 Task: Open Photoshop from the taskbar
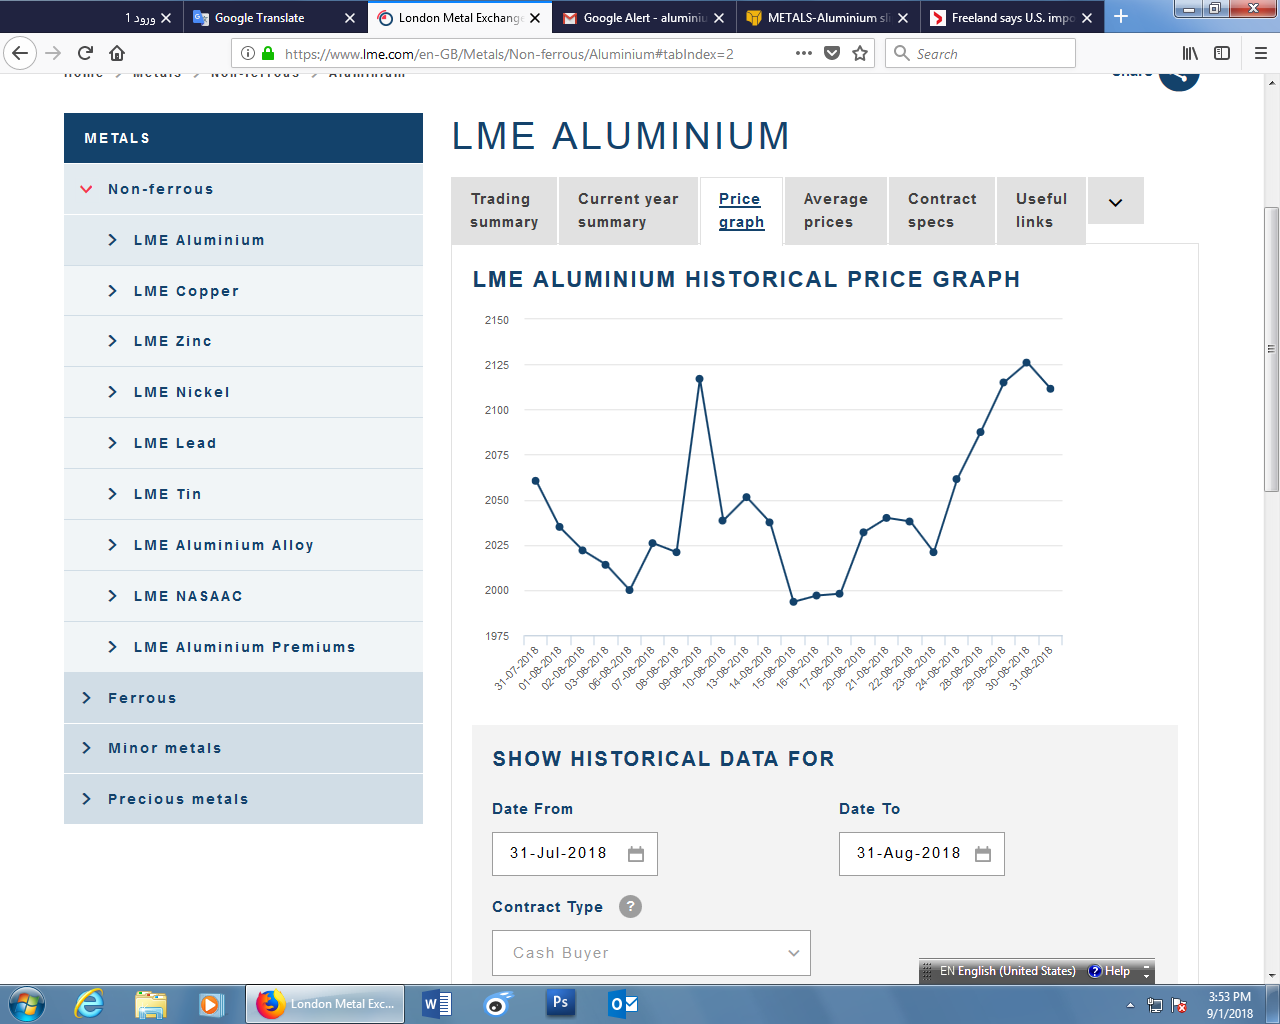tap(560, 1003)
